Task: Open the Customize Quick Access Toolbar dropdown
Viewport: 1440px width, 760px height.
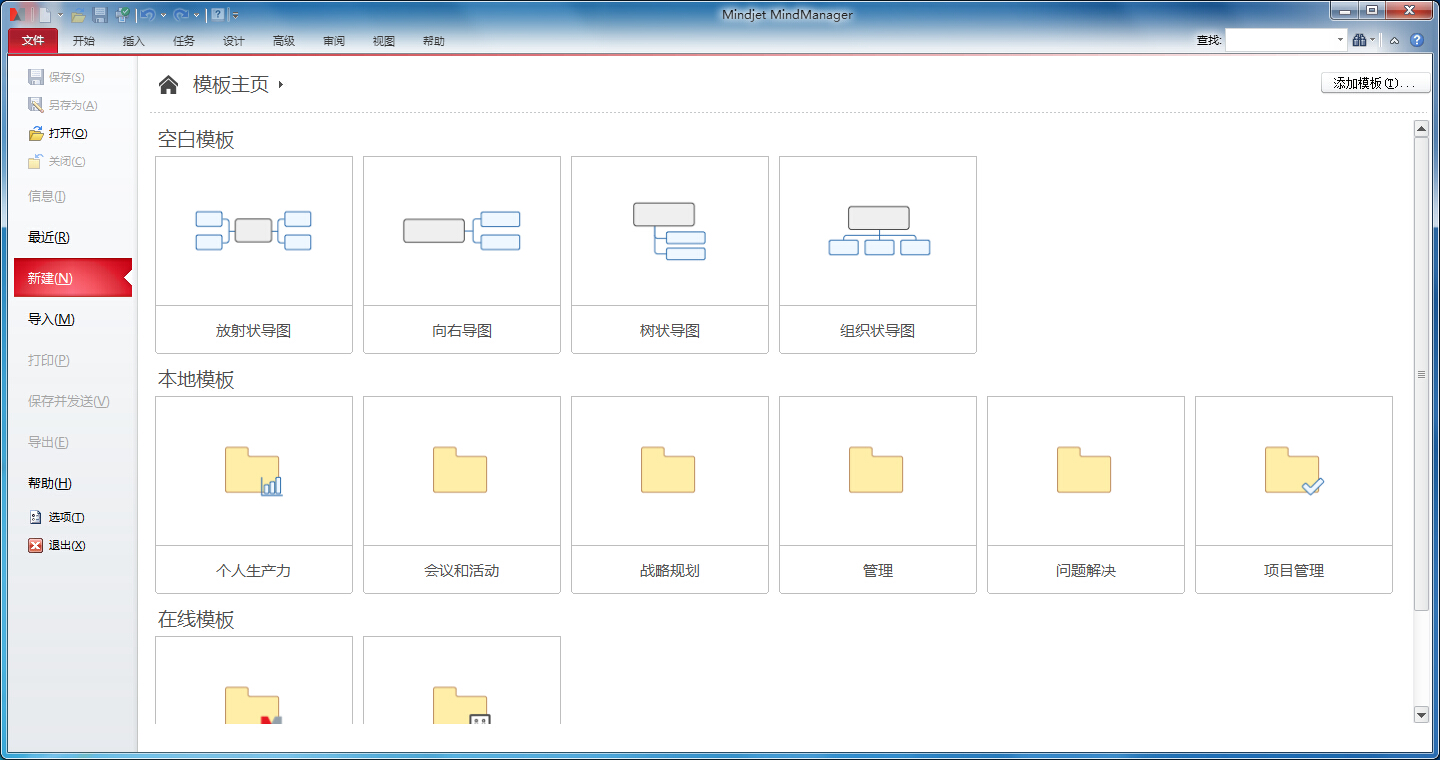Action: (235, 14)
